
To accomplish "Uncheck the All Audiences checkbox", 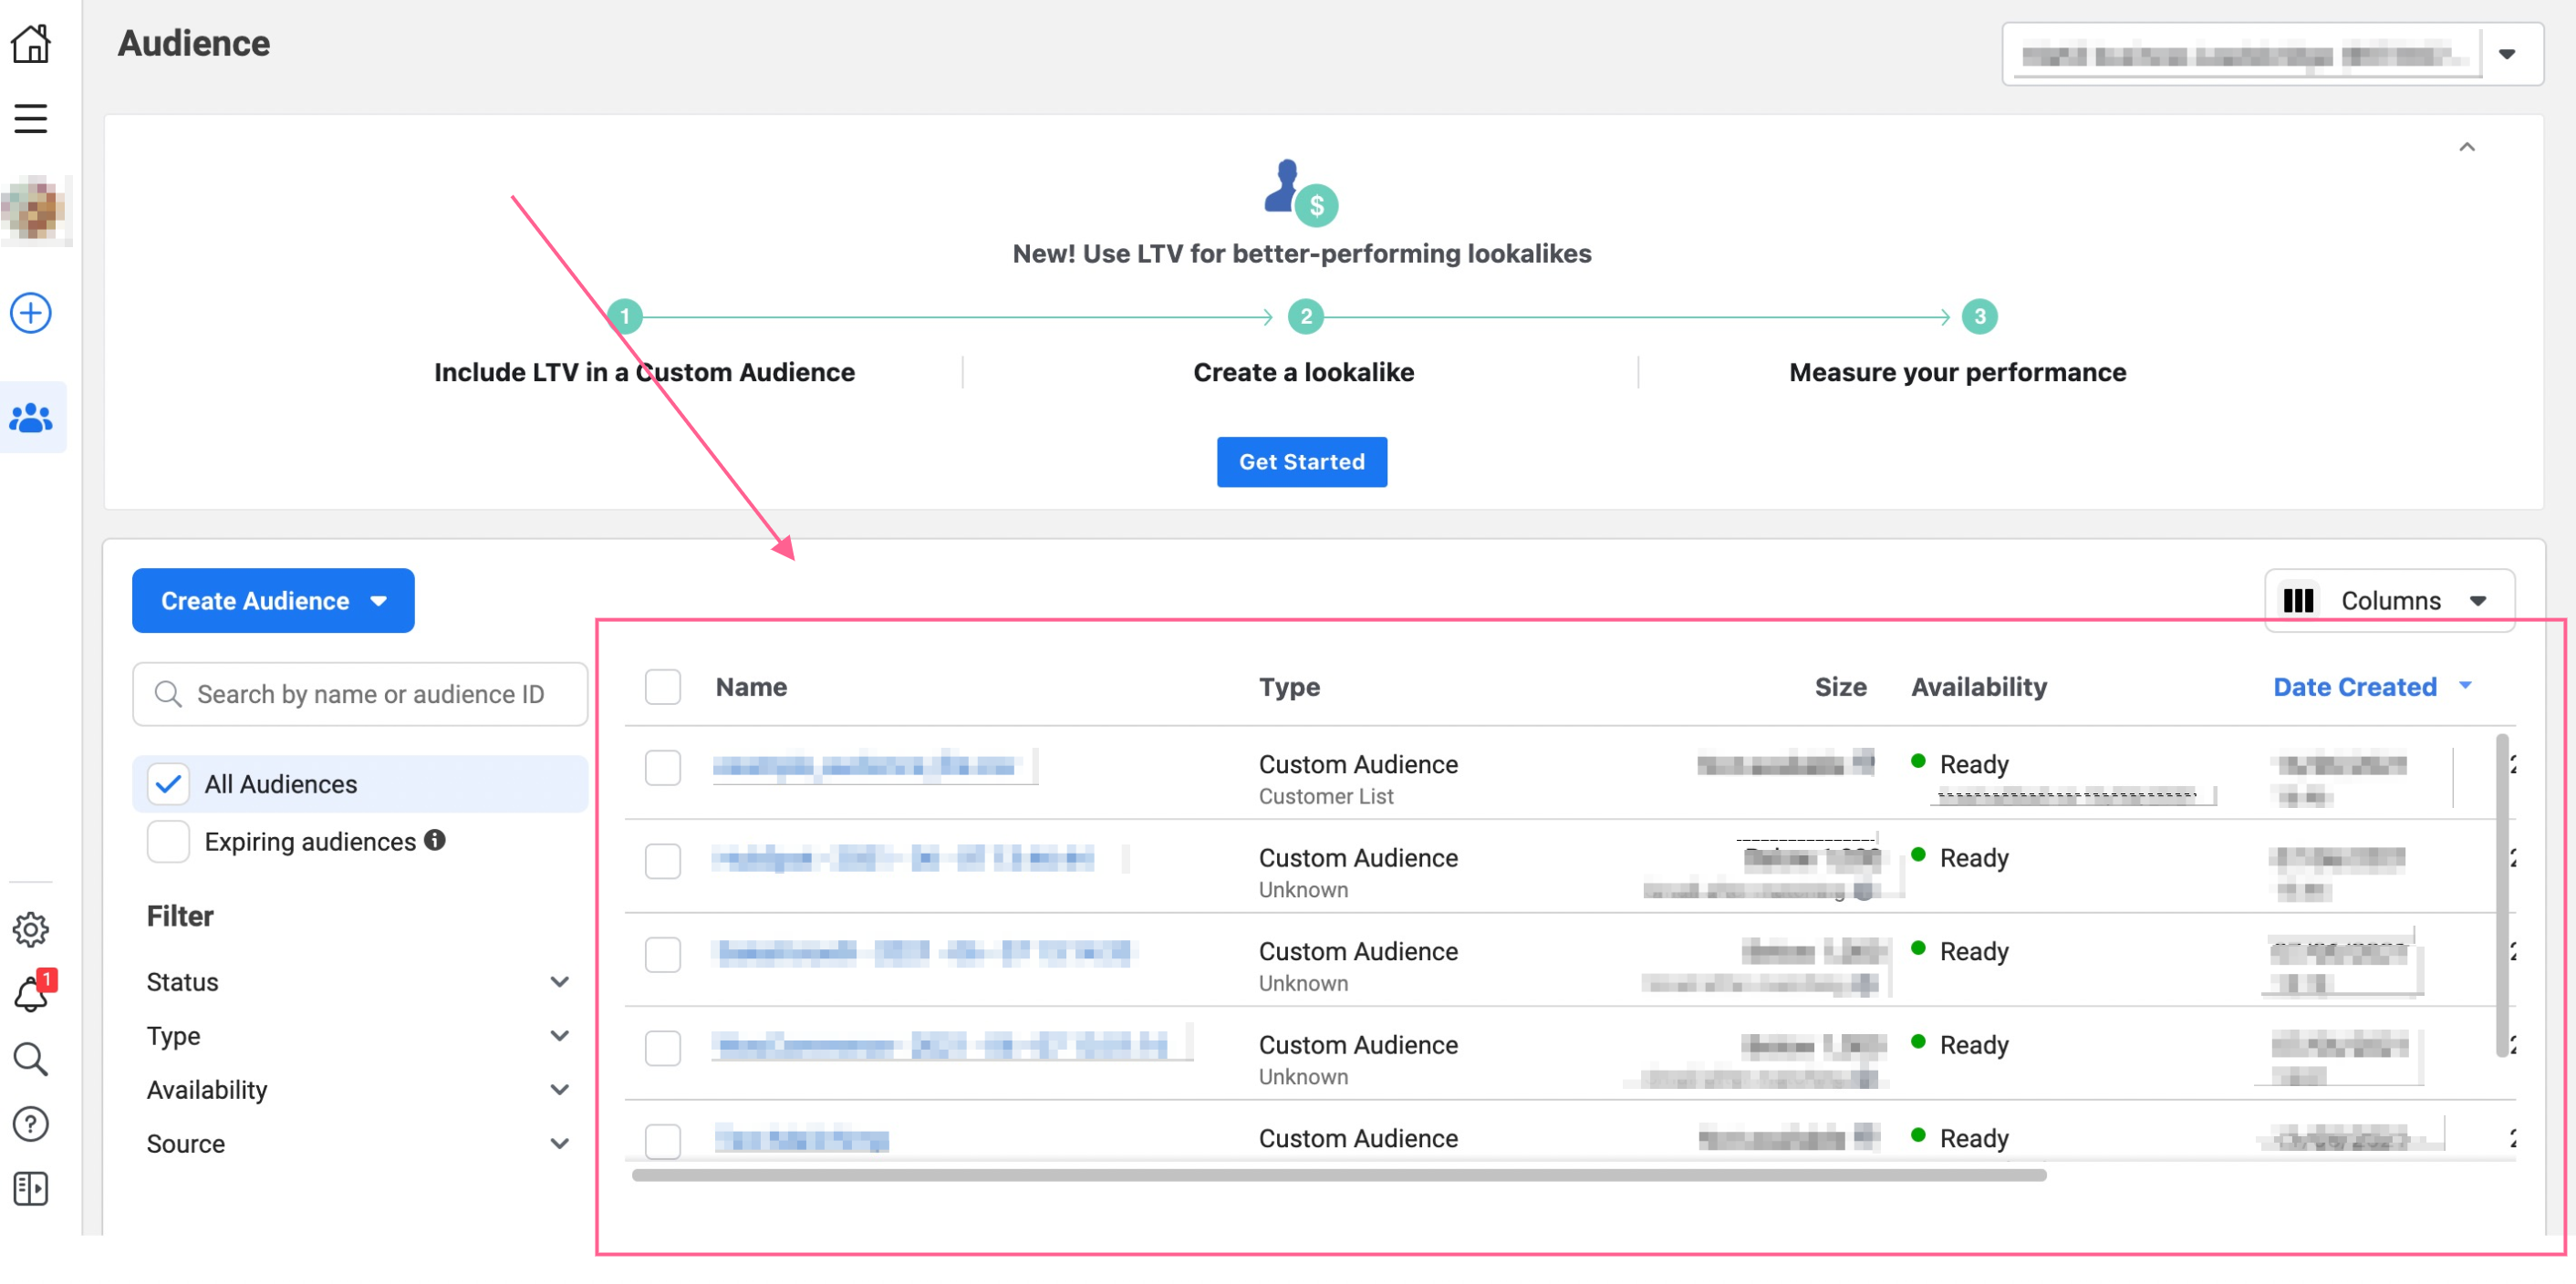I will point(168,785).
